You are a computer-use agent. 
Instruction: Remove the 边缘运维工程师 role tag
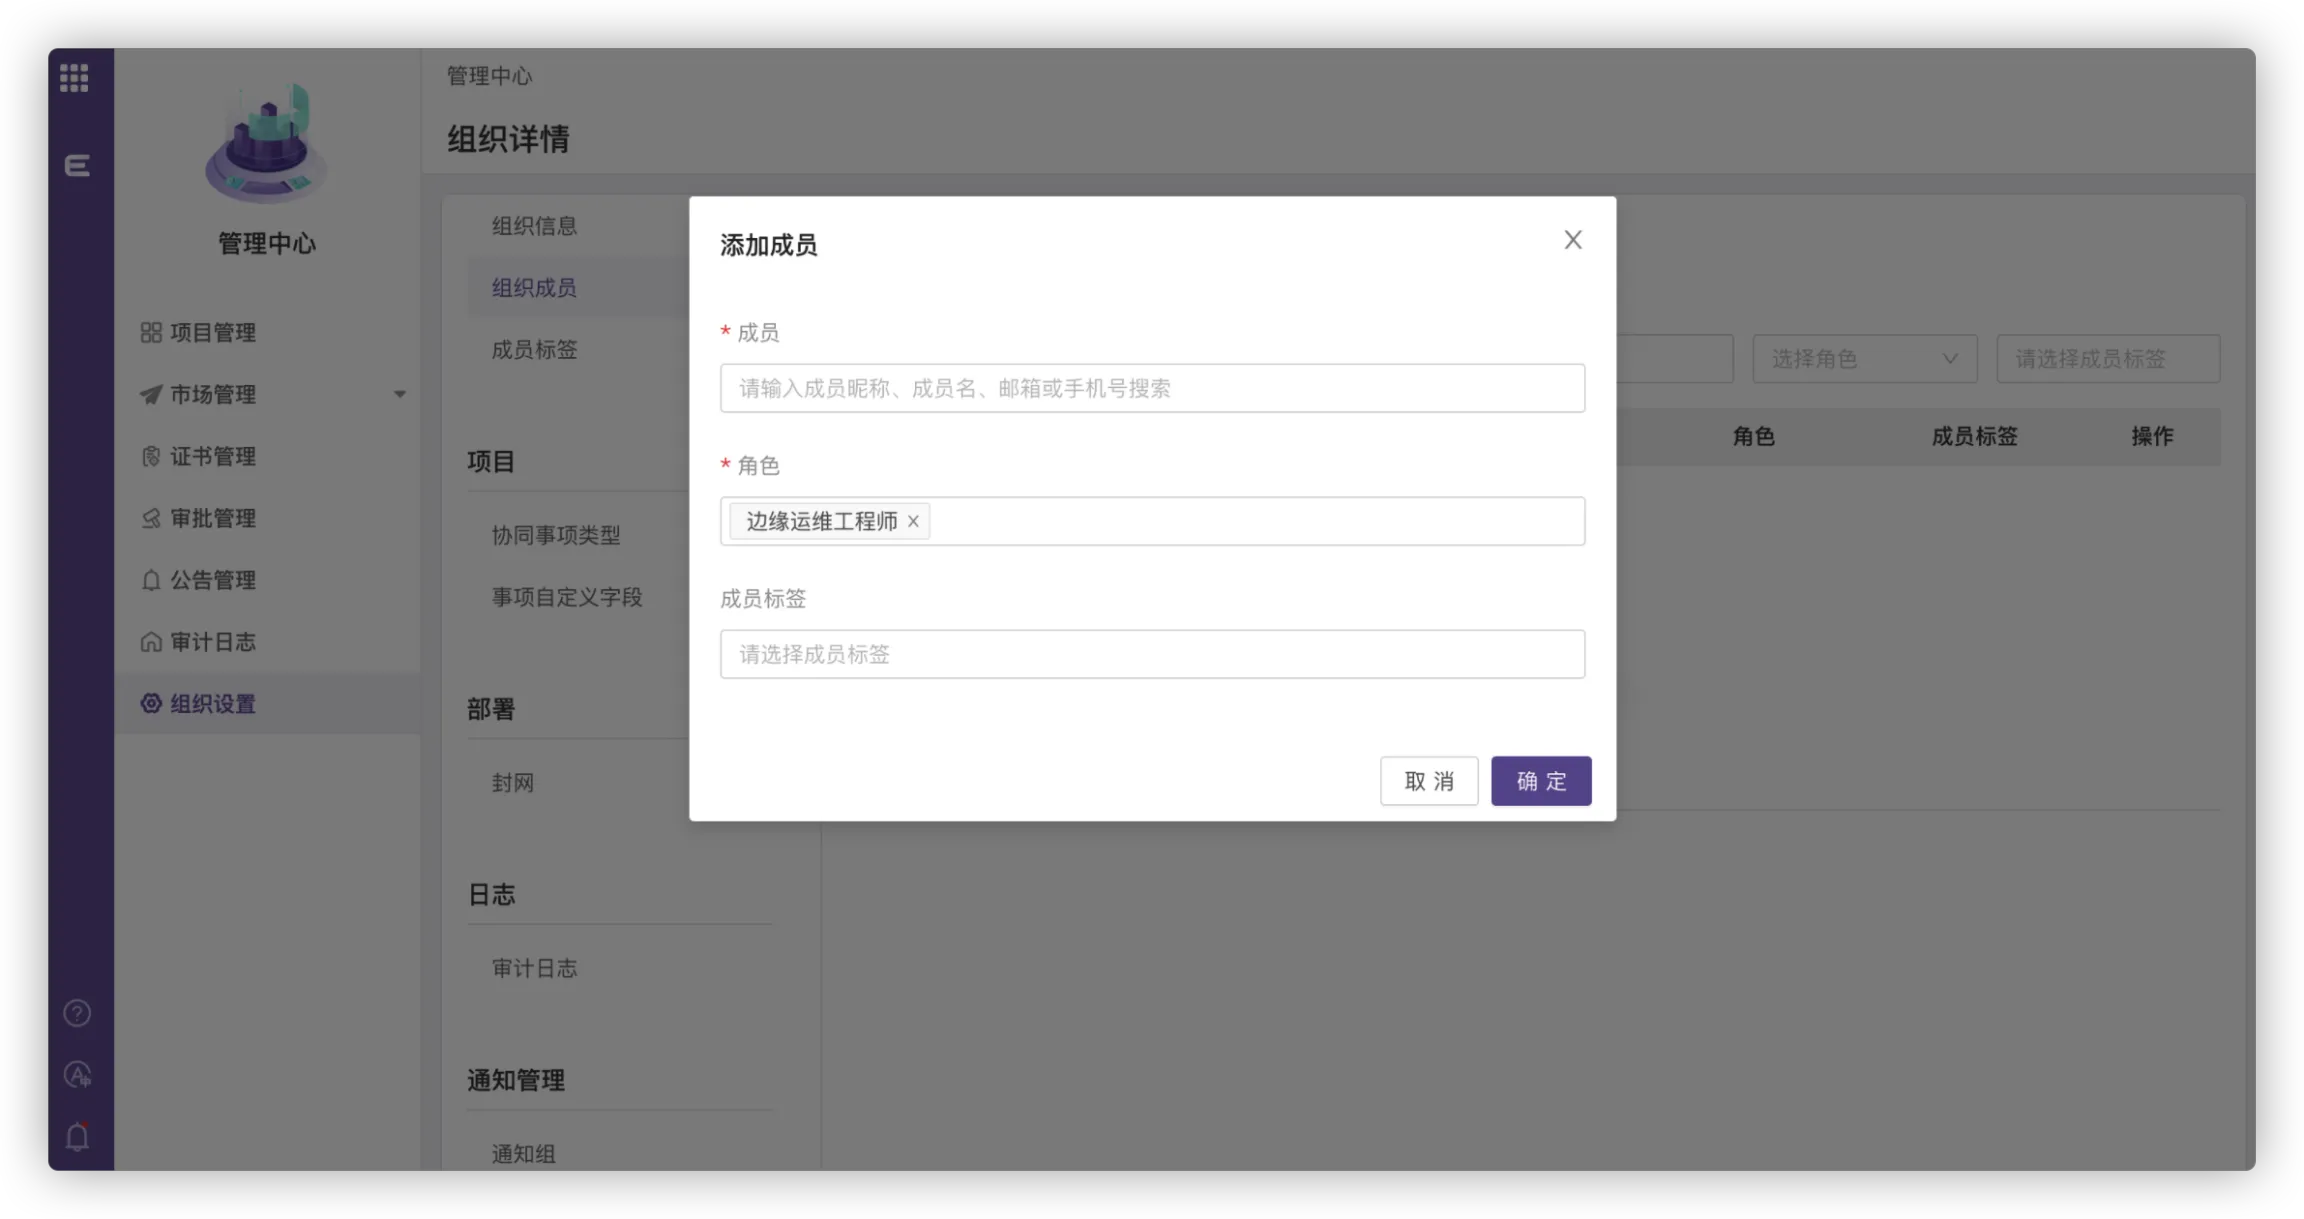pyautogui.click(x=913, y=521)
